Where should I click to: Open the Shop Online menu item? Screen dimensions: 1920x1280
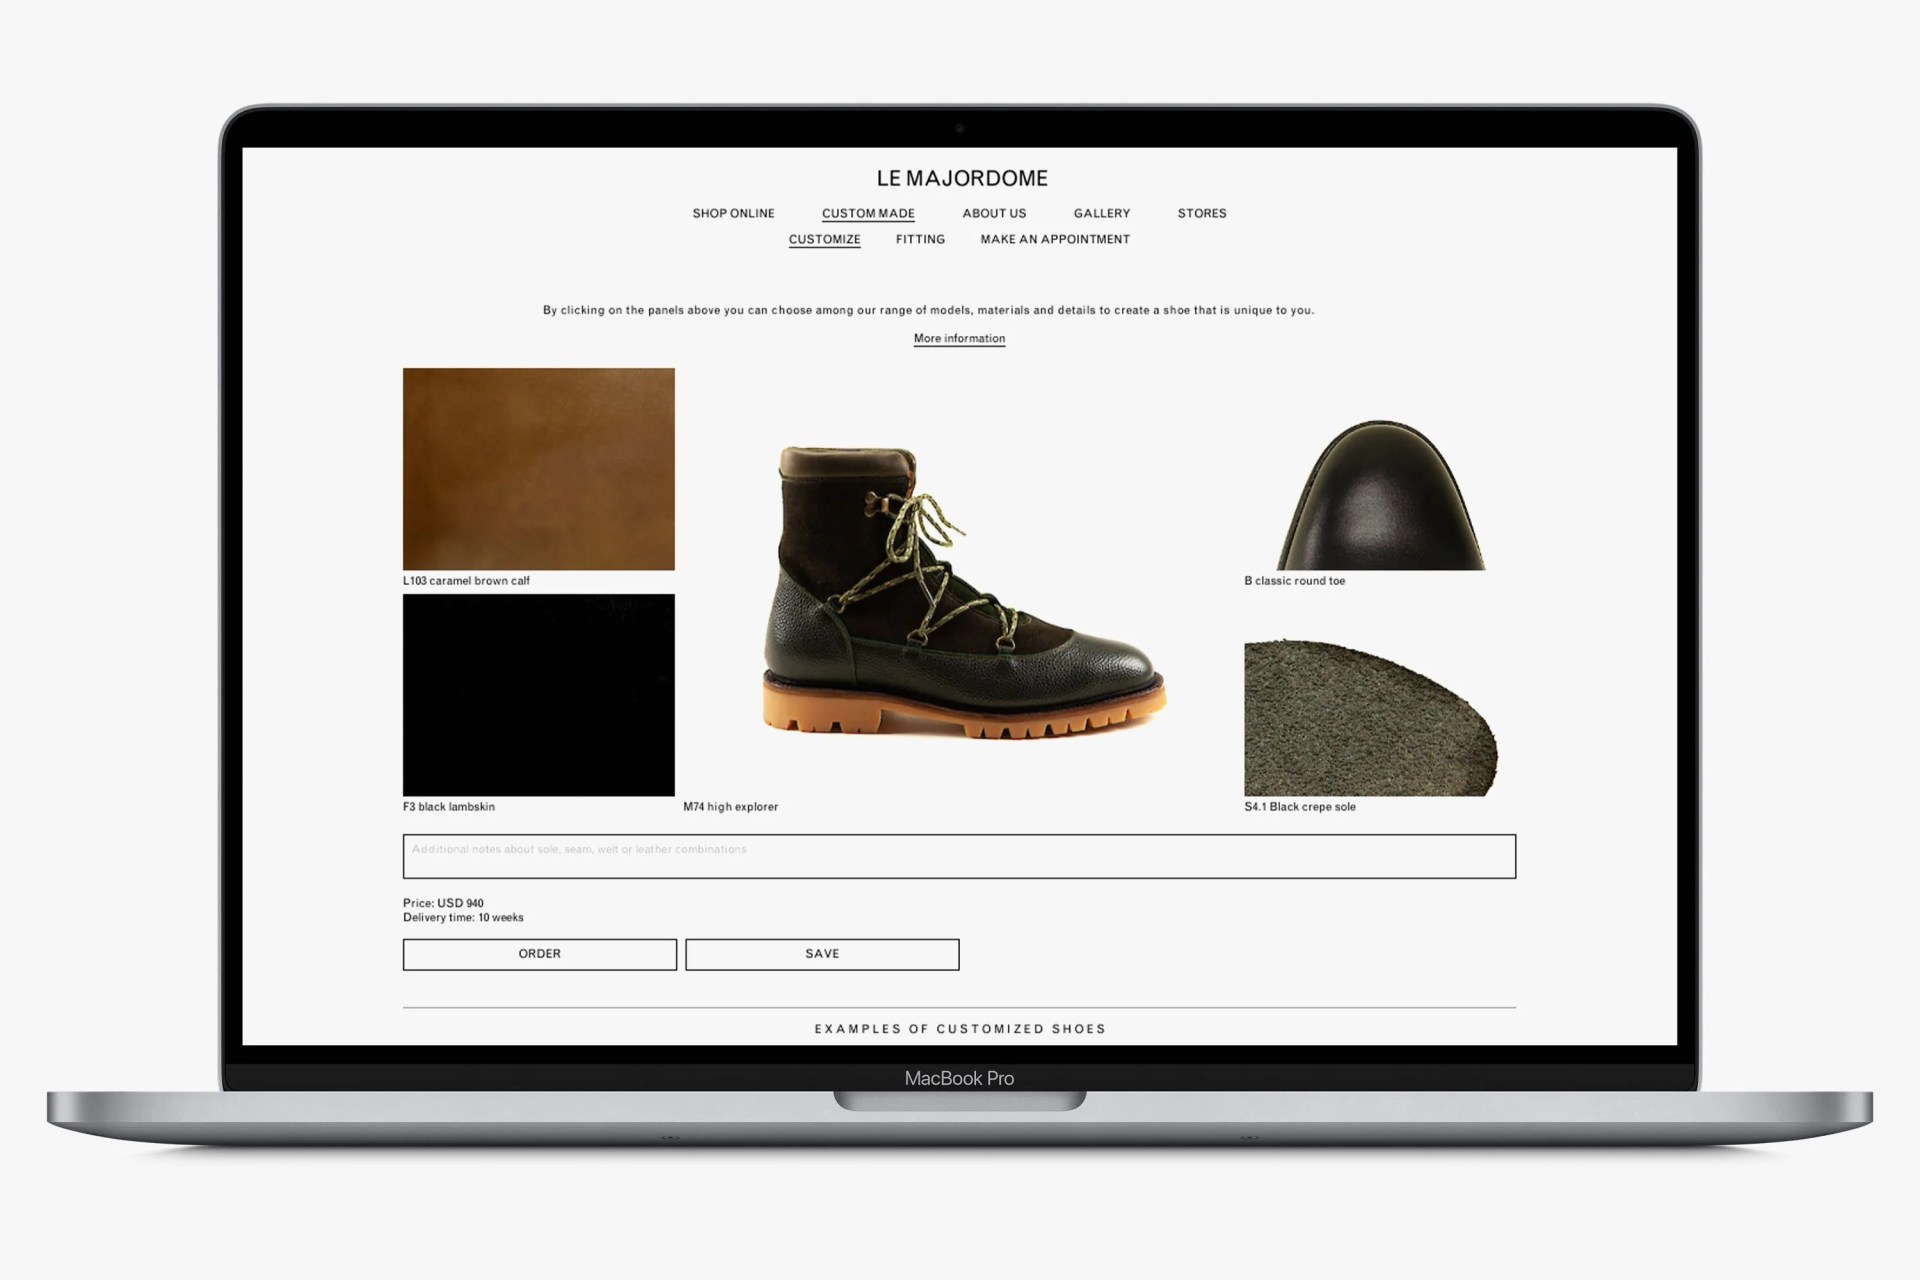tap(733, 213)
